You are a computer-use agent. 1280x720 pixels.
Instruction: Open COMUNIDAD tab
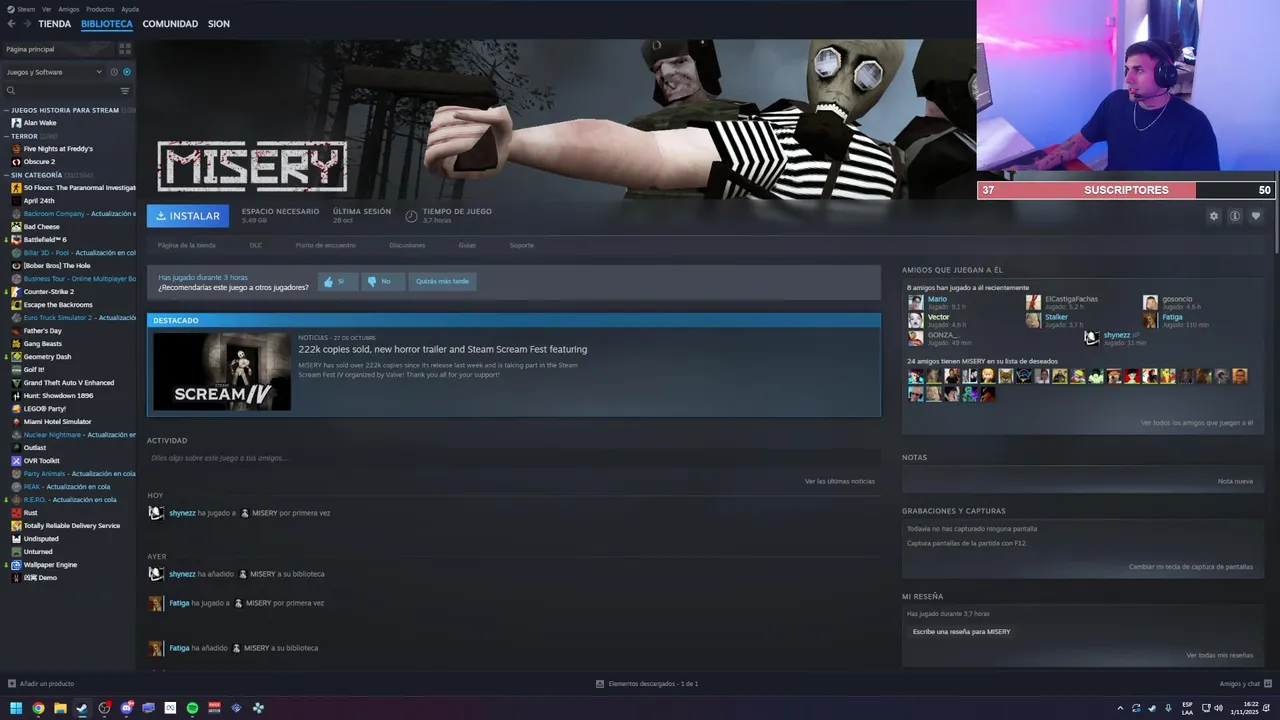(x=170, y=24)
